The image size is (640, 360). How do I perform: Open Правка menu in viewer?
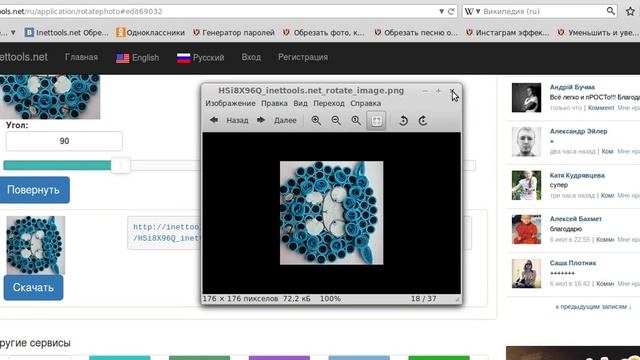pyautogui.click(x=274, y=103)
